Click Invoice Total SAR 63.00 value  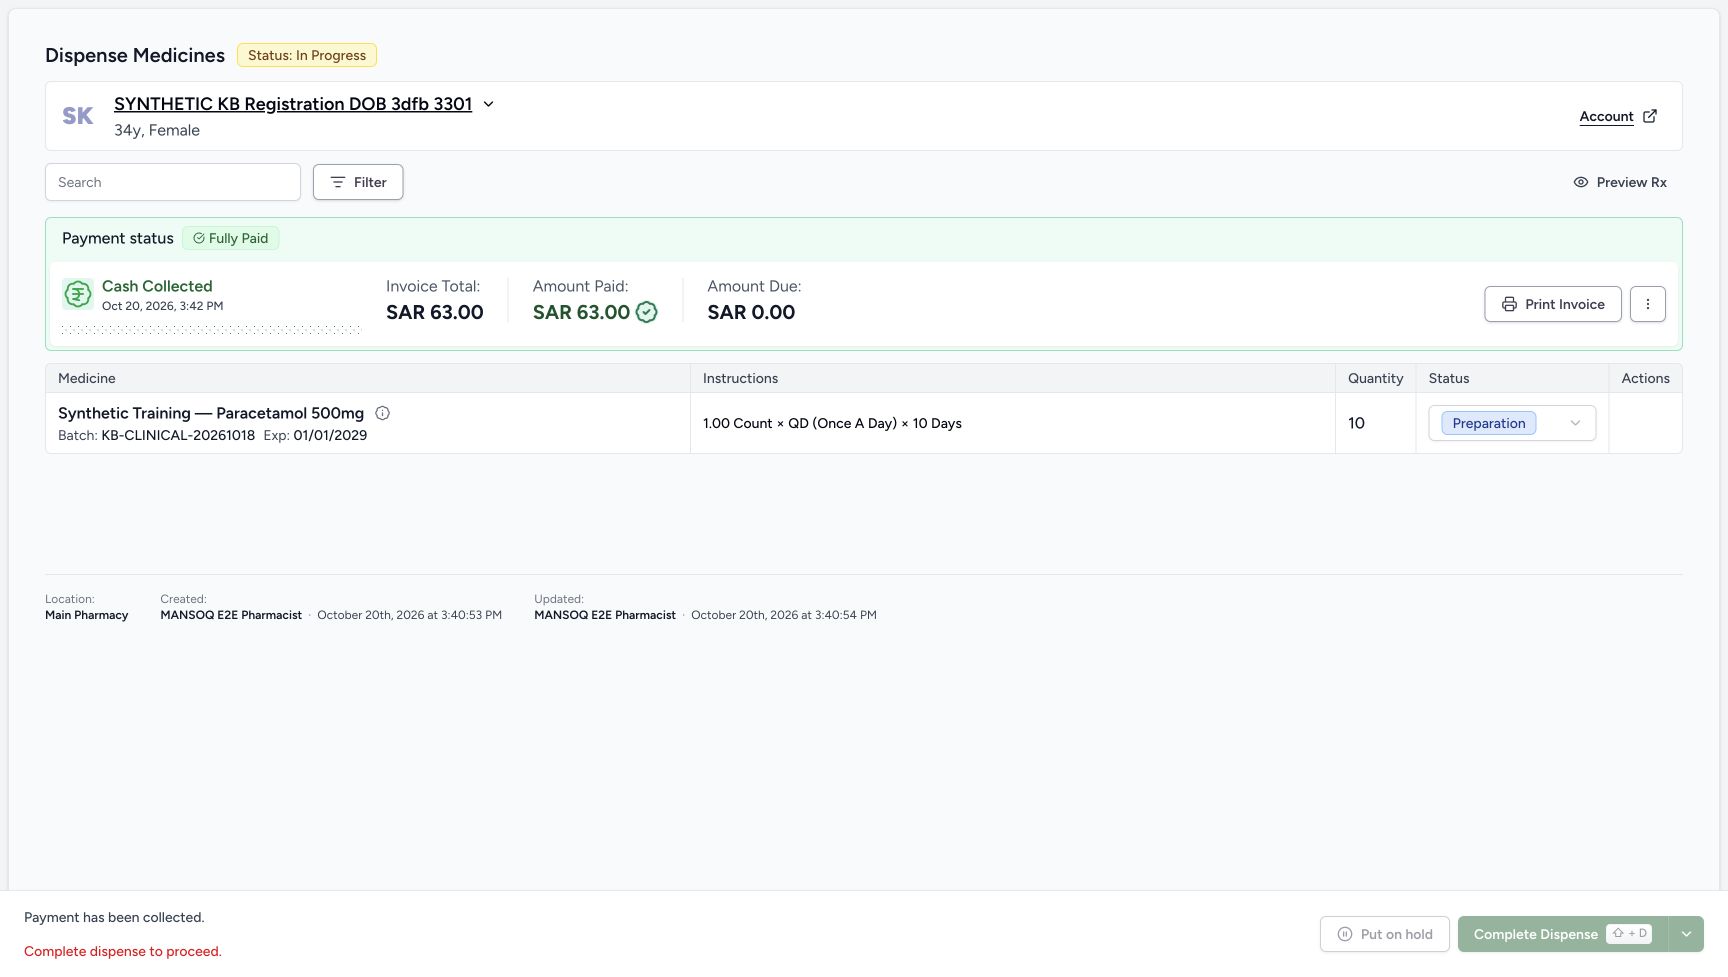[435, 312]
